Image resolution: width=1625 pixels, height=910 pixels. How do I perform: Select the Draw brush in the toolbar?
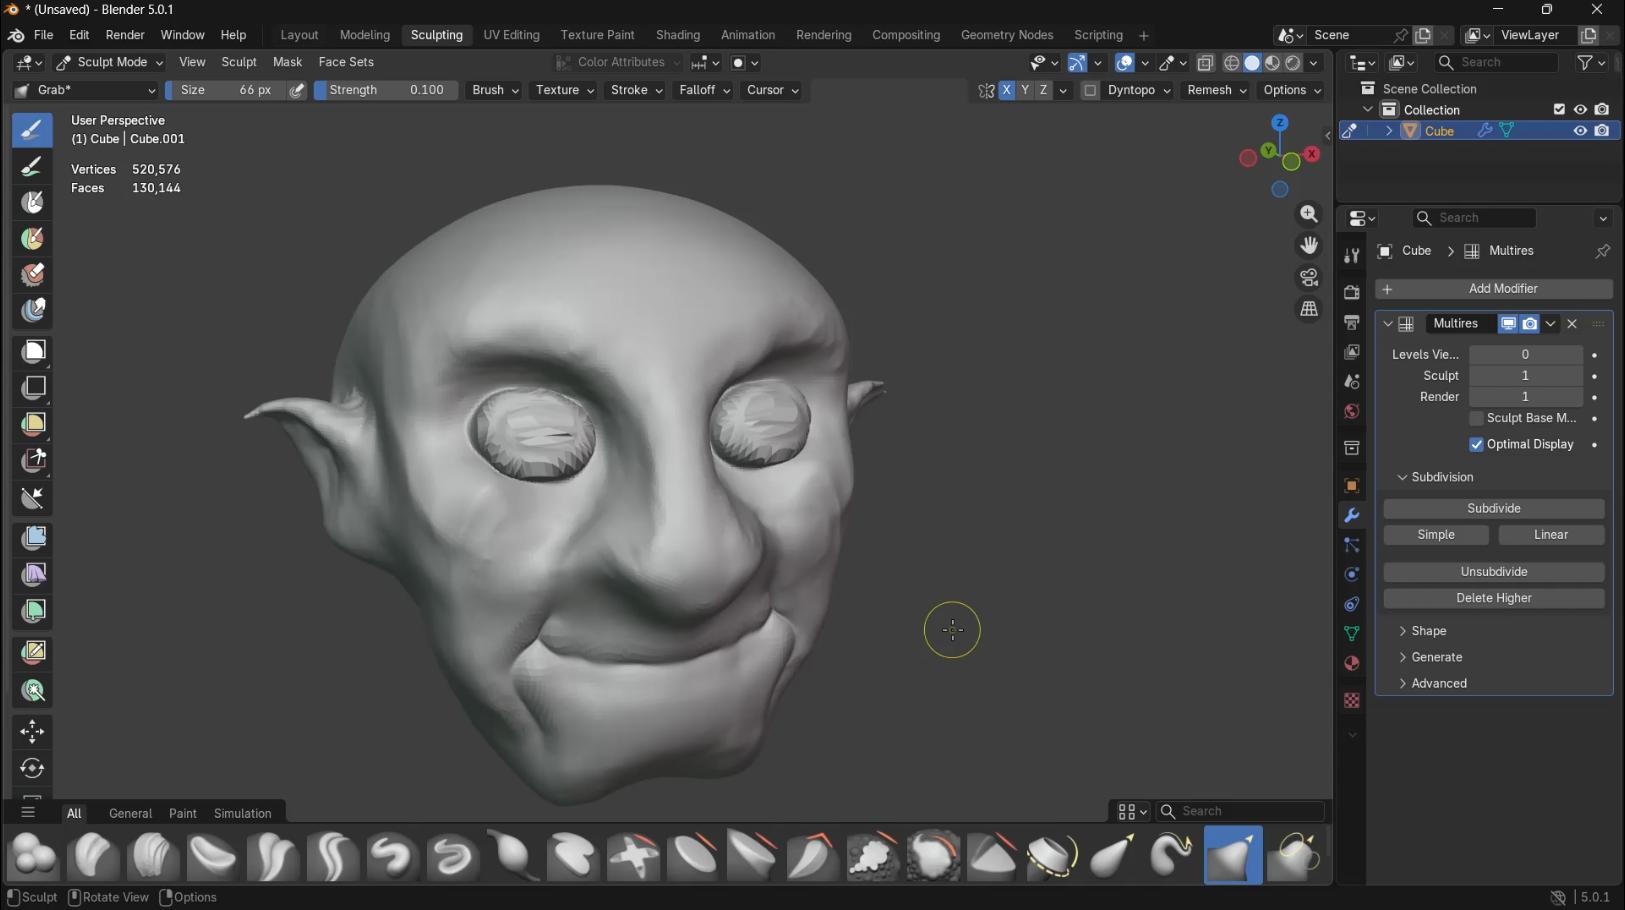pos(33,129)
